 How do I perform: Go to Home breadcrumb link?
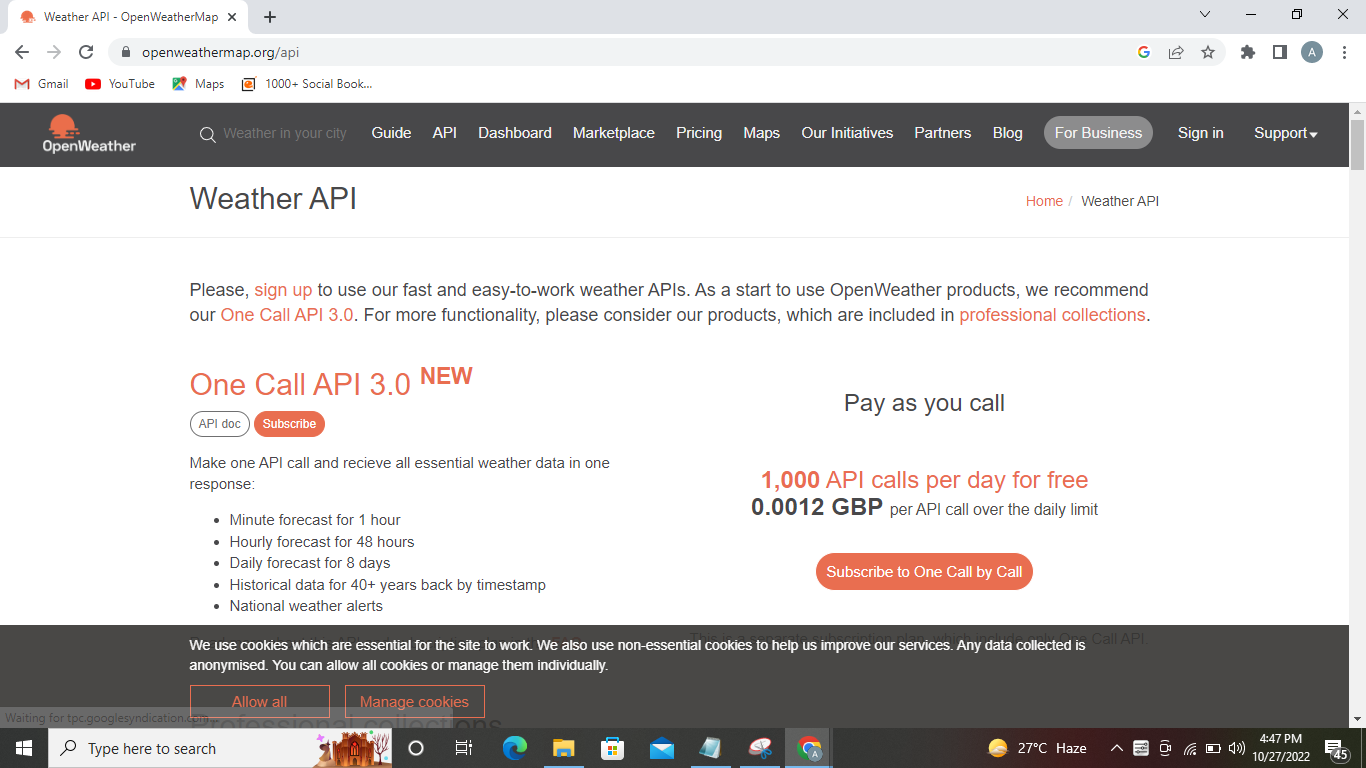(1044, 201)
